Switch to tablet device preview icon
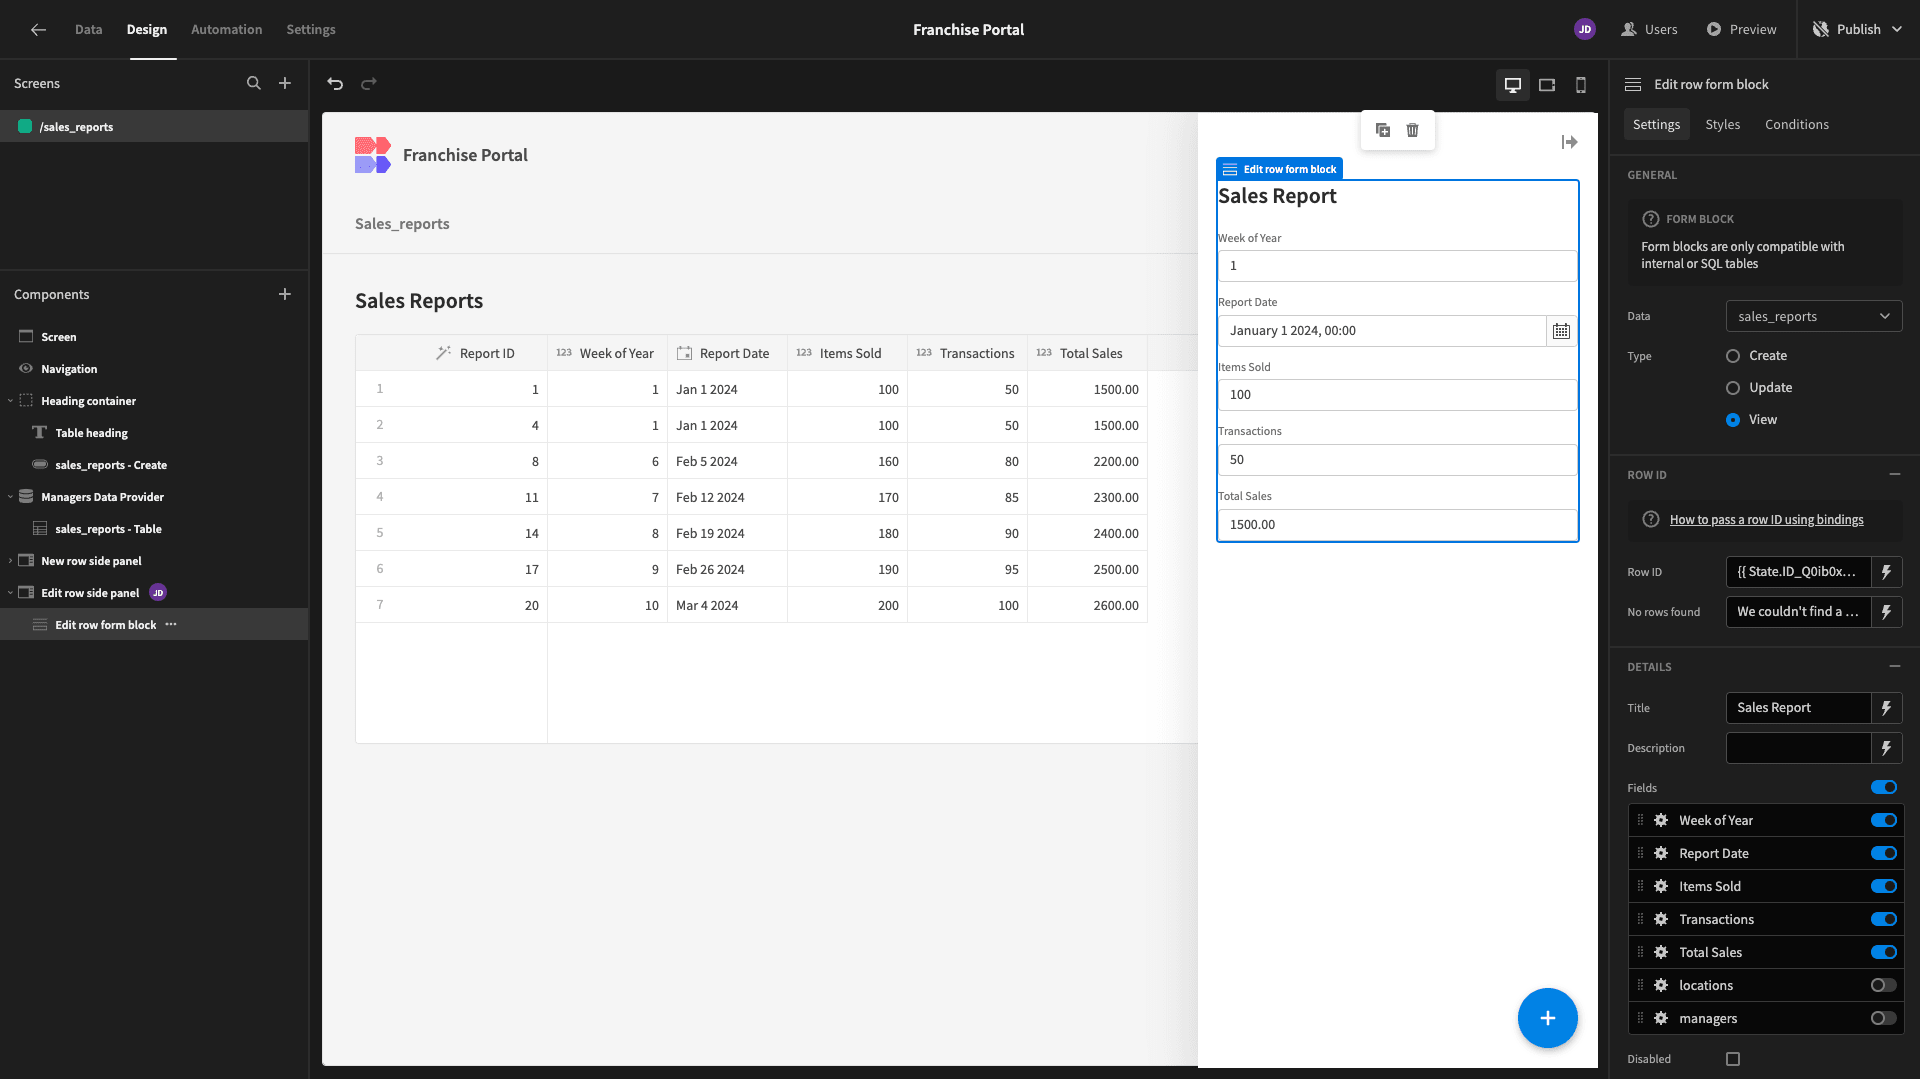The width and height of the screenshot is (1920, 1079). 1547,85
